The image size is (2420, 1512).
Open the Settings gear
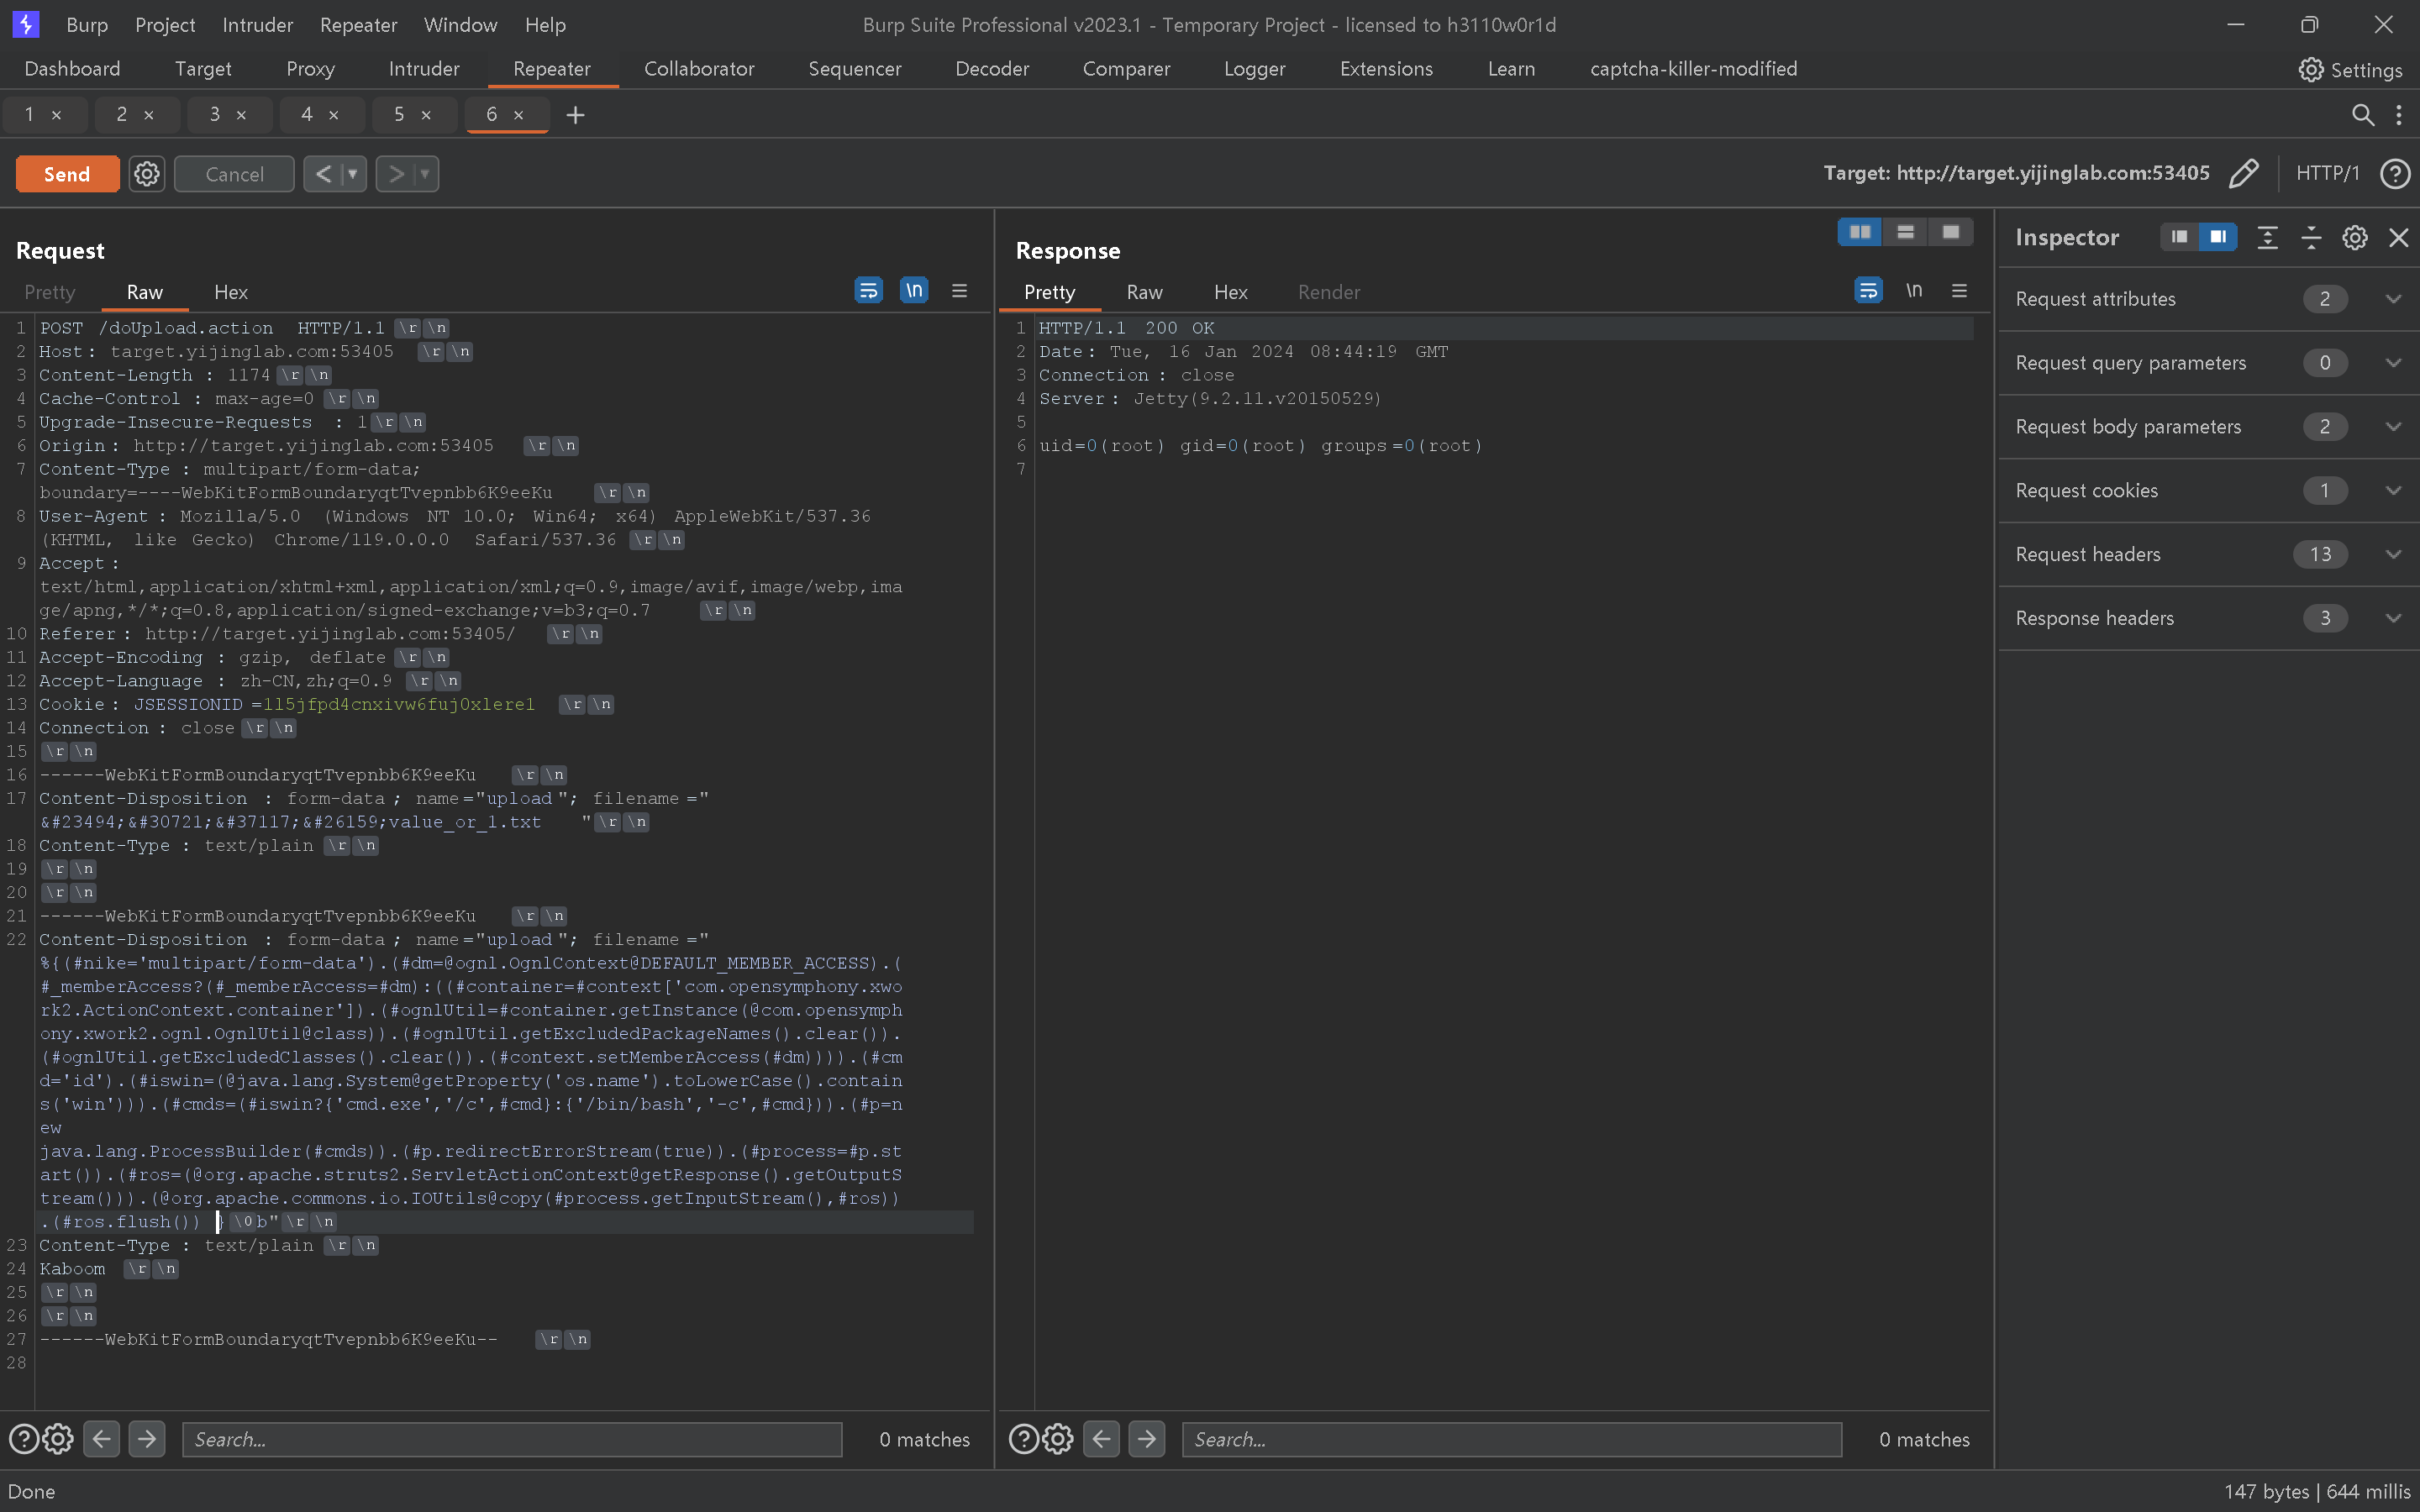[2311, 69]
